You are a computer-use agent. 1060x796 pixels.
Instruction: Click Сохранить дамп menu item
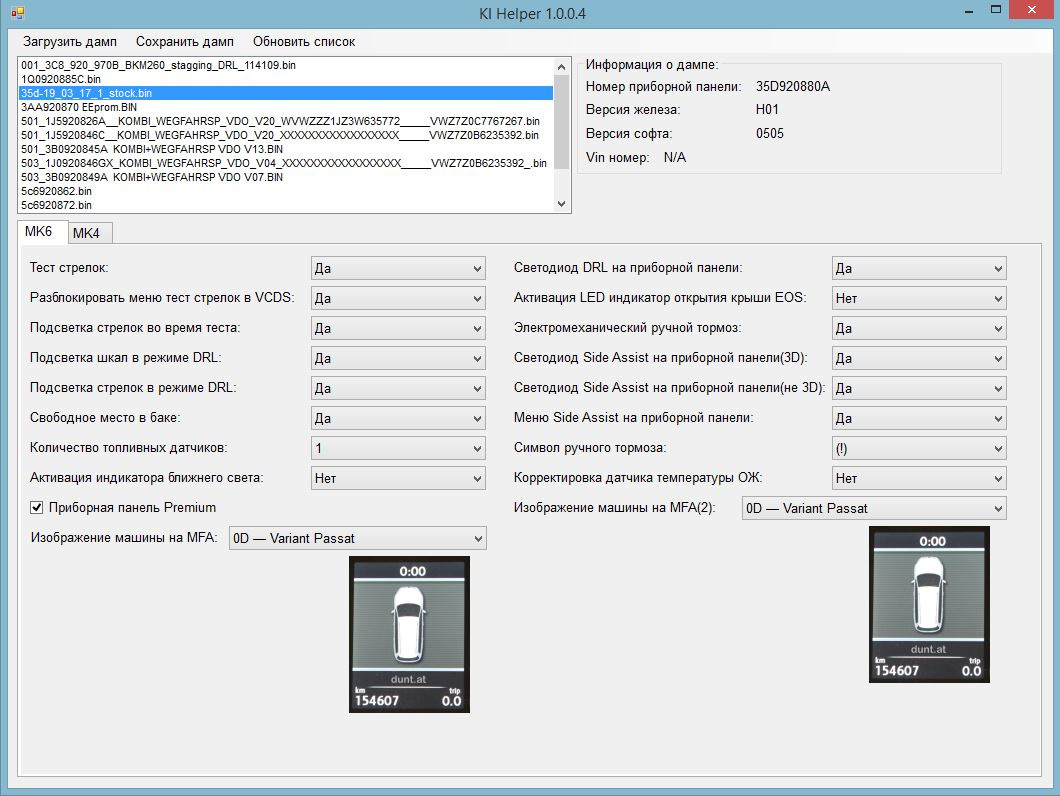pyautogui.click(x=185, y=42)
